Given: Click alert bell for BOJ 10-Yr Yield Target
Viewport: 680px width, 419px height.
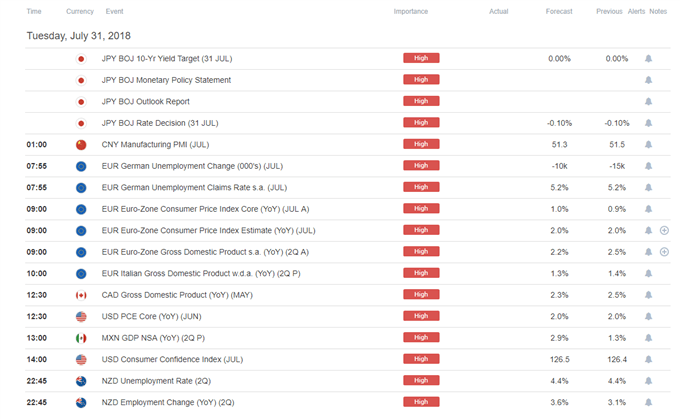Looking at the screenshot, I should click(648, 59).
